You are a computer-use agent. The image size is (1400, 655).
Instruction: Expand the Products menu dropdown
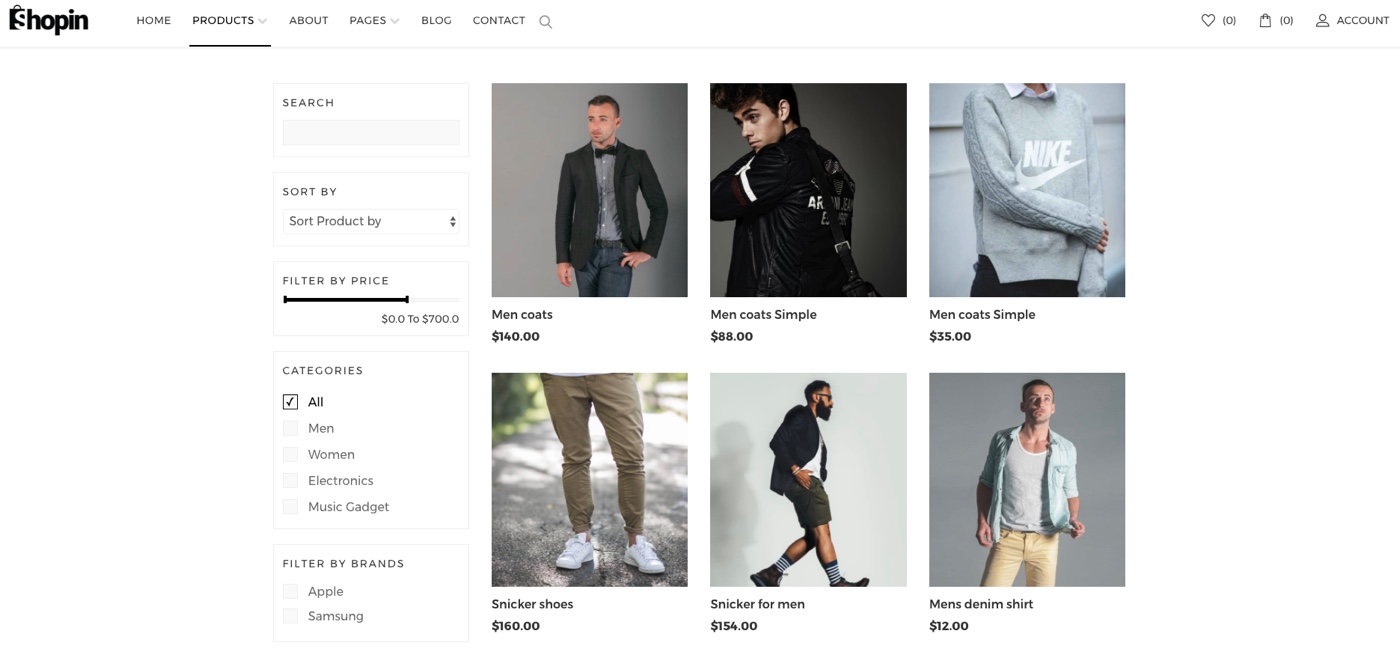[229, 20]
